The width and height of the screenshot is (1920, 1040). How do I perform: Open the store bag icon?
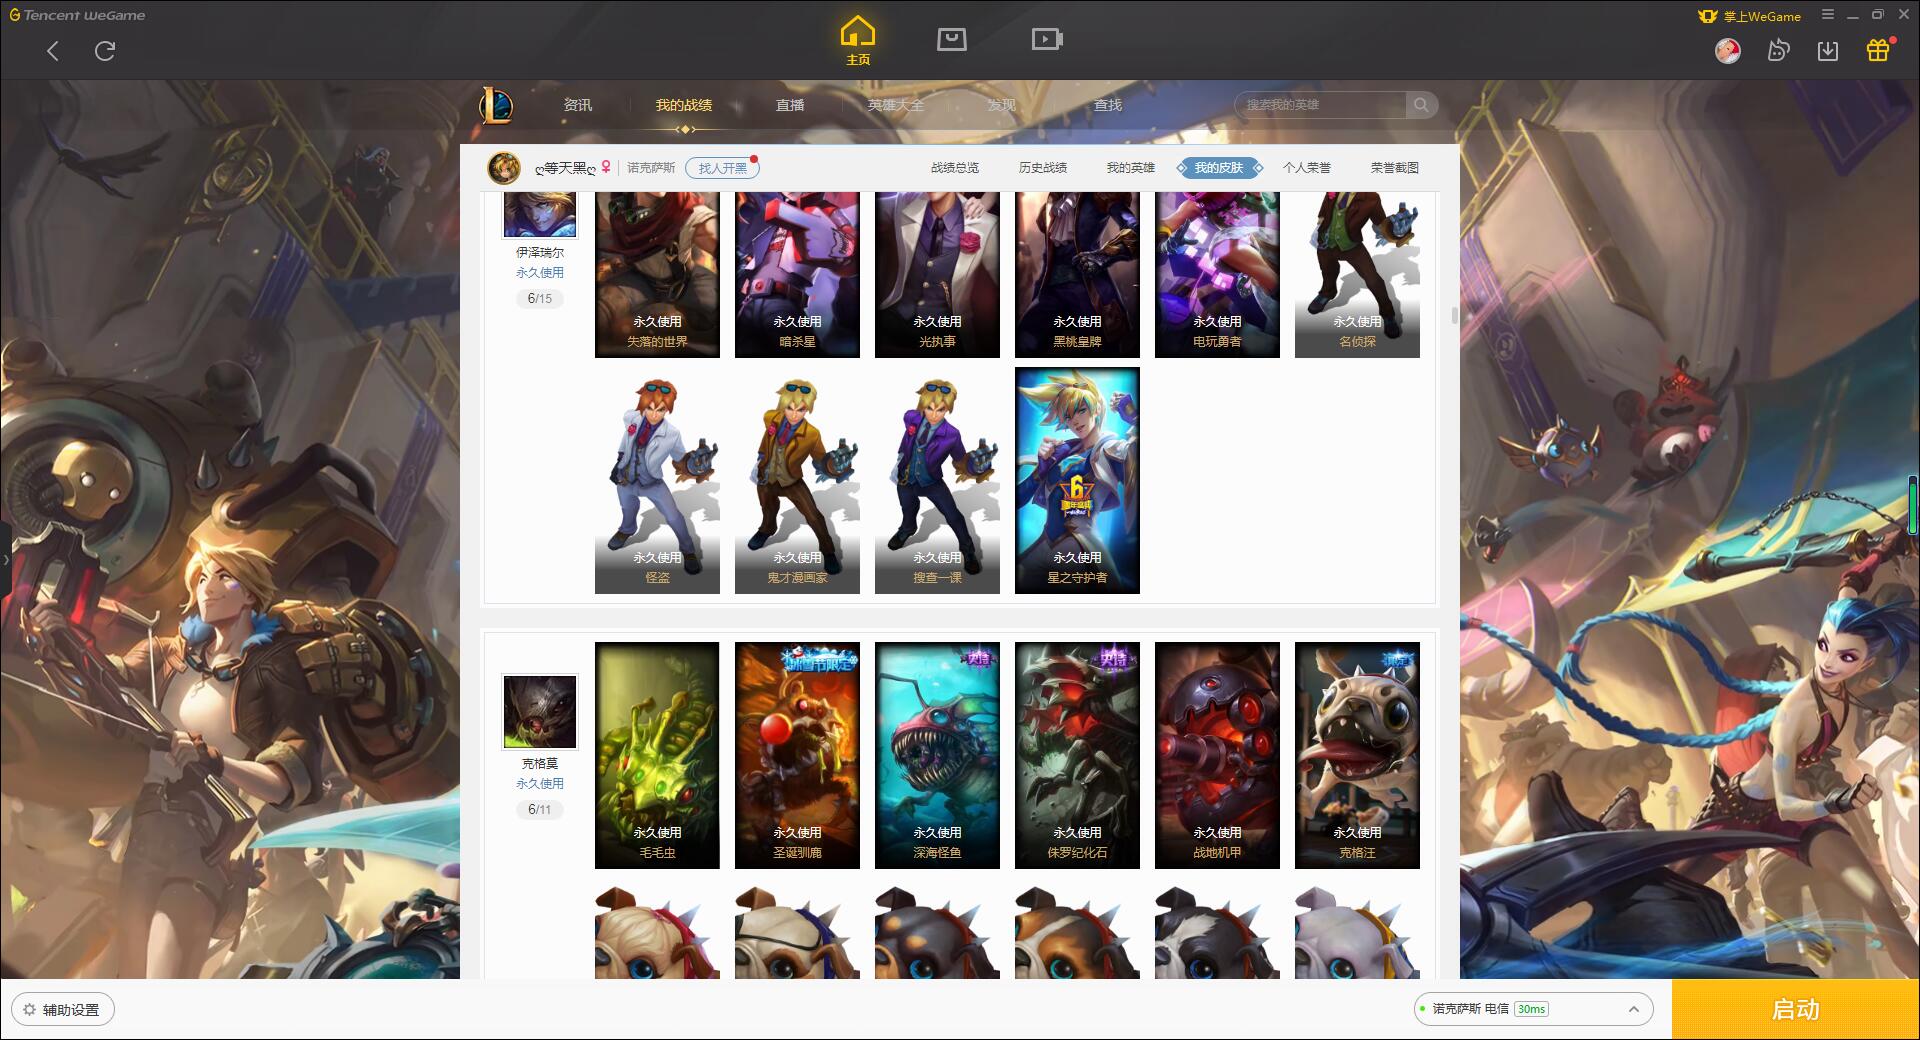[x=951, y=39]
